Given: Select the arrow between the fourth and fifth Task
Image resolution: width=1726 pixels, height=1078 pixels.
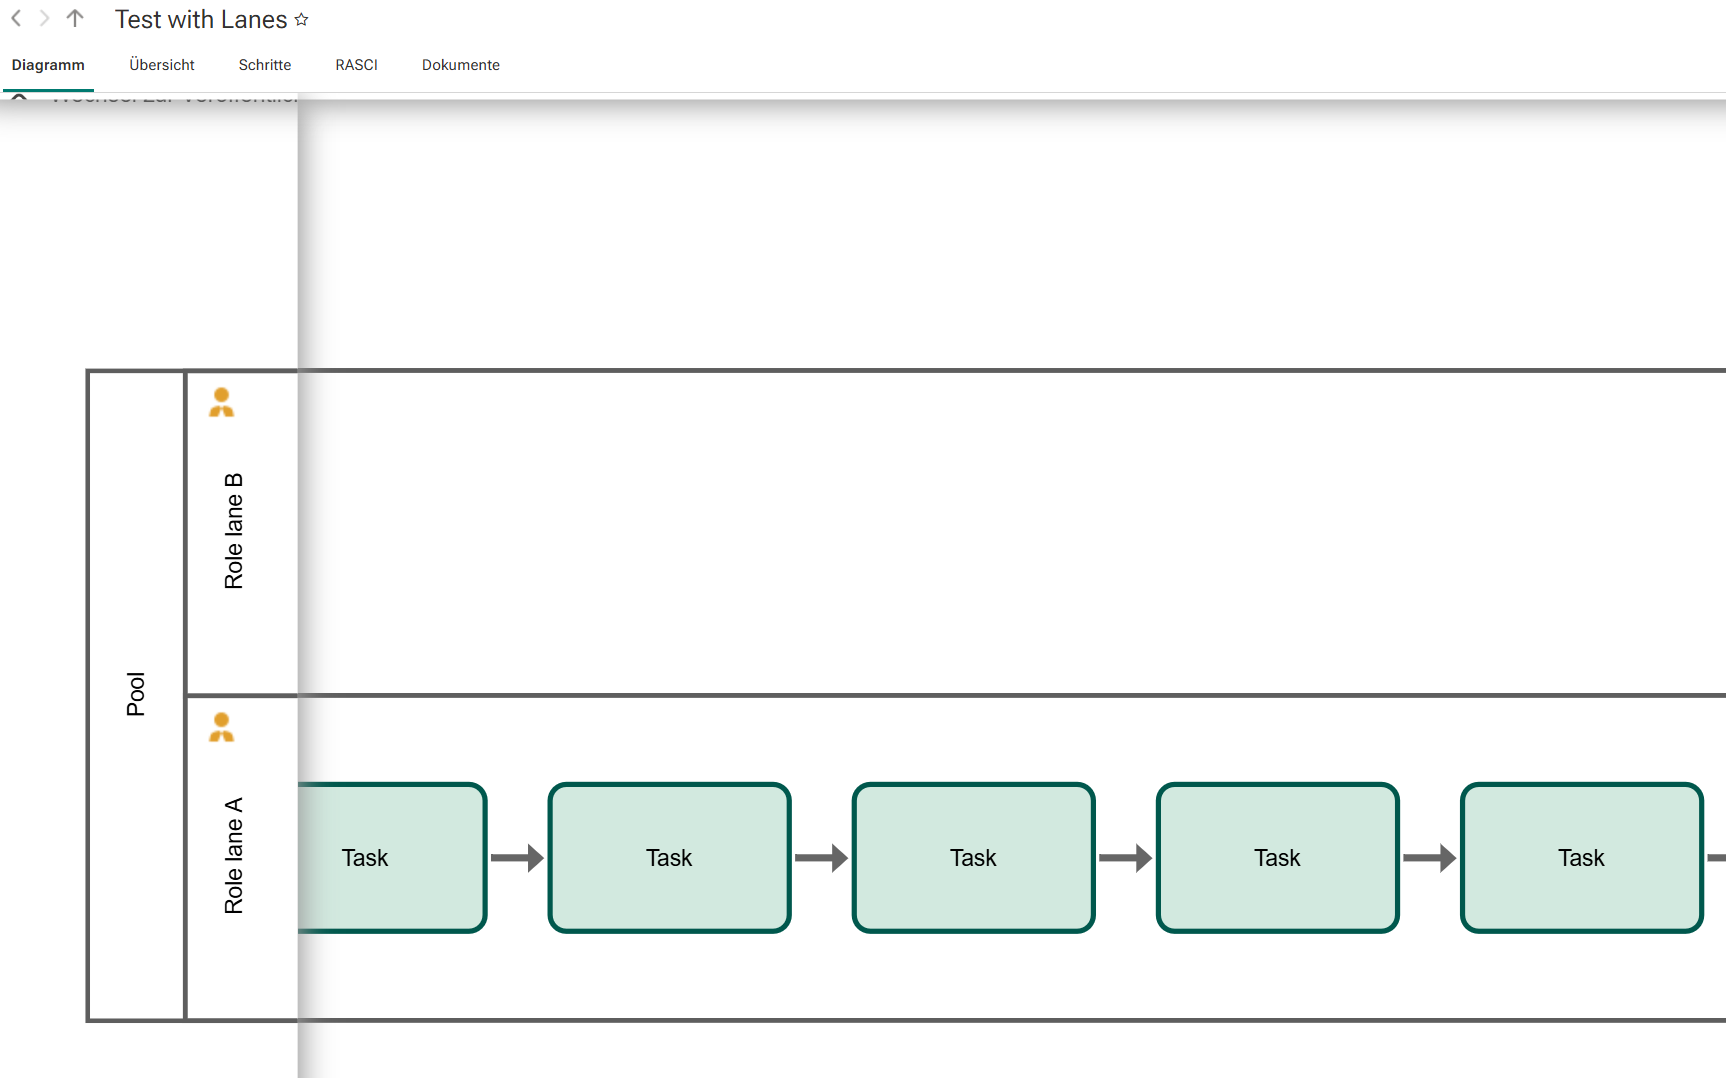Looking at the screenshot, I should point(1429,858).
